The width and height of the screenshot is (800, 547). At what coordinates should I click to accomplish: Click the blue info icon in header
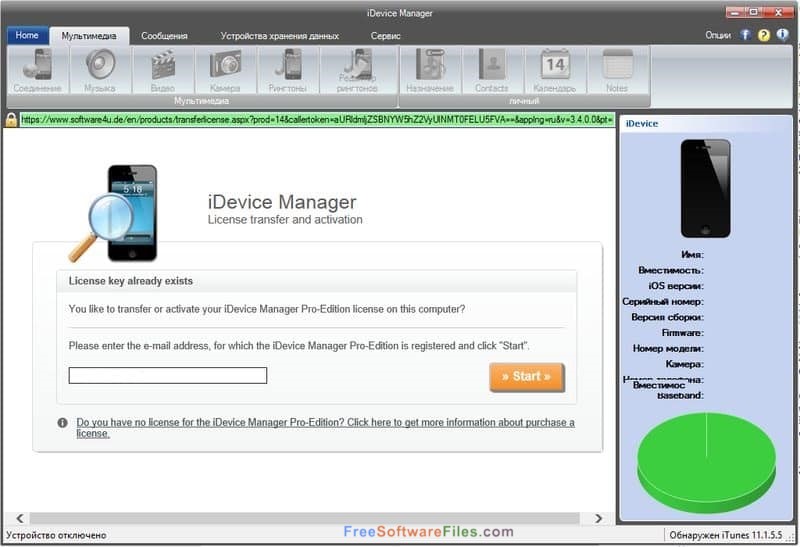coord(783,35)
